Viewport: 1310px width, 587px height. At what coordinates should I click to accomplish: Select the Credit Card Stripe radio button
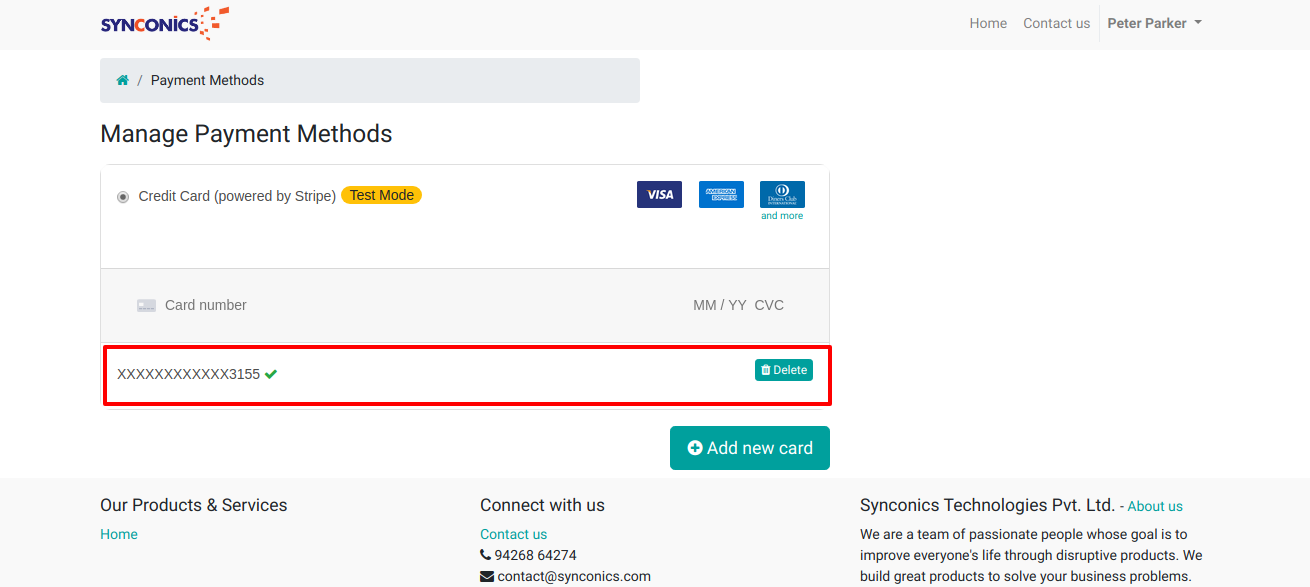(x=123, y=197)
